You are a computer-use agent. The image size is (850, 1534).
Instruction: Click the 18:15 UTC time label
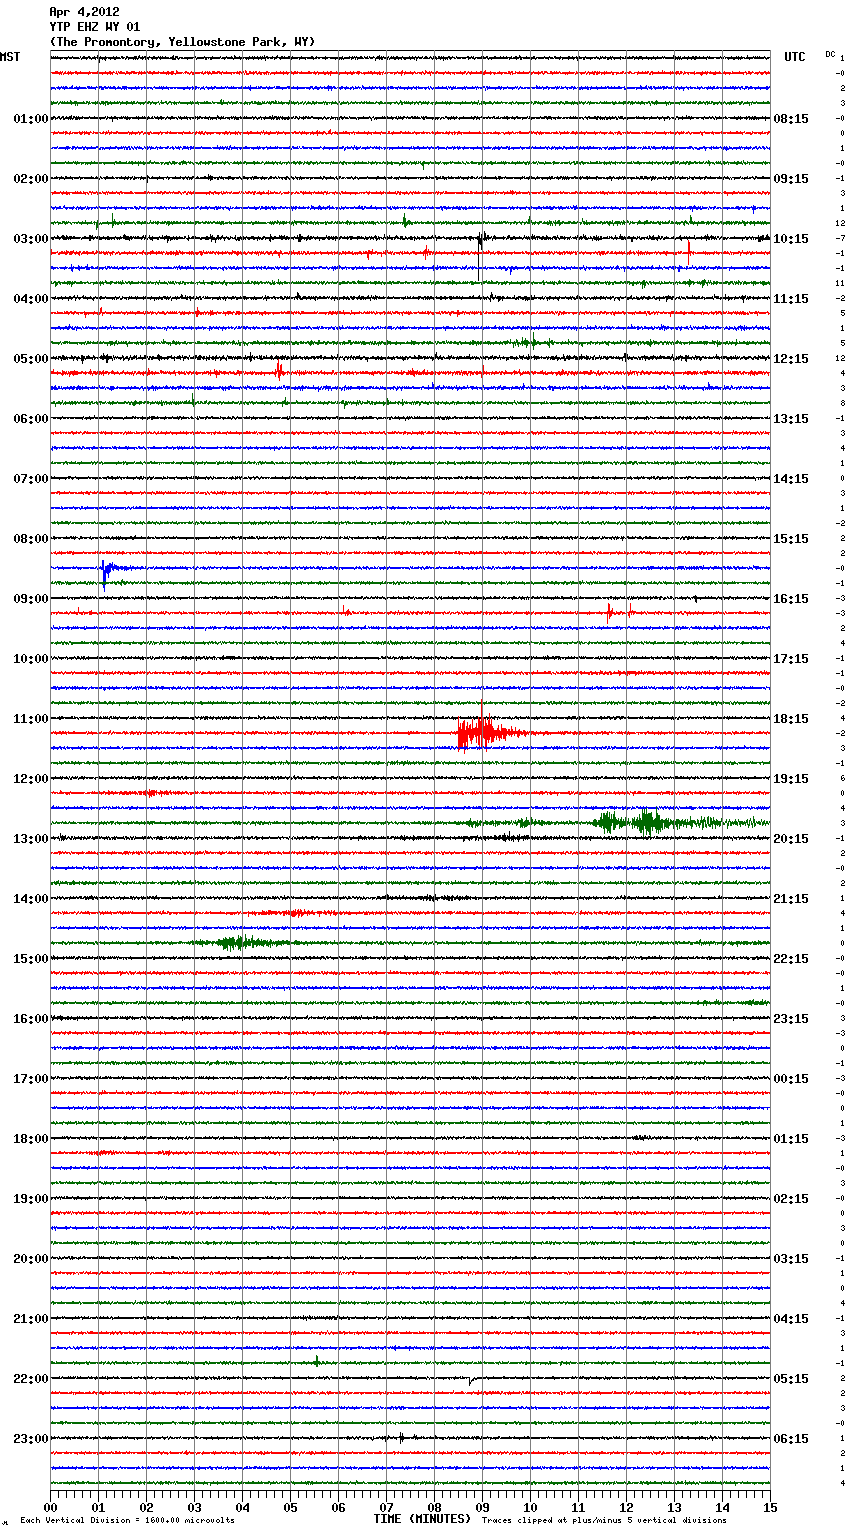click(x=791, y=719)
